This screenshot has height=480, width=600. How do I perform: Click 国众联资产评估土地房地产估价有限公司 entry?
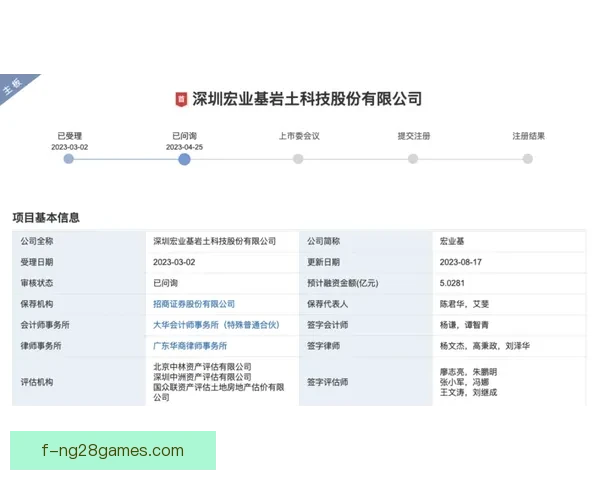[219, 392]
